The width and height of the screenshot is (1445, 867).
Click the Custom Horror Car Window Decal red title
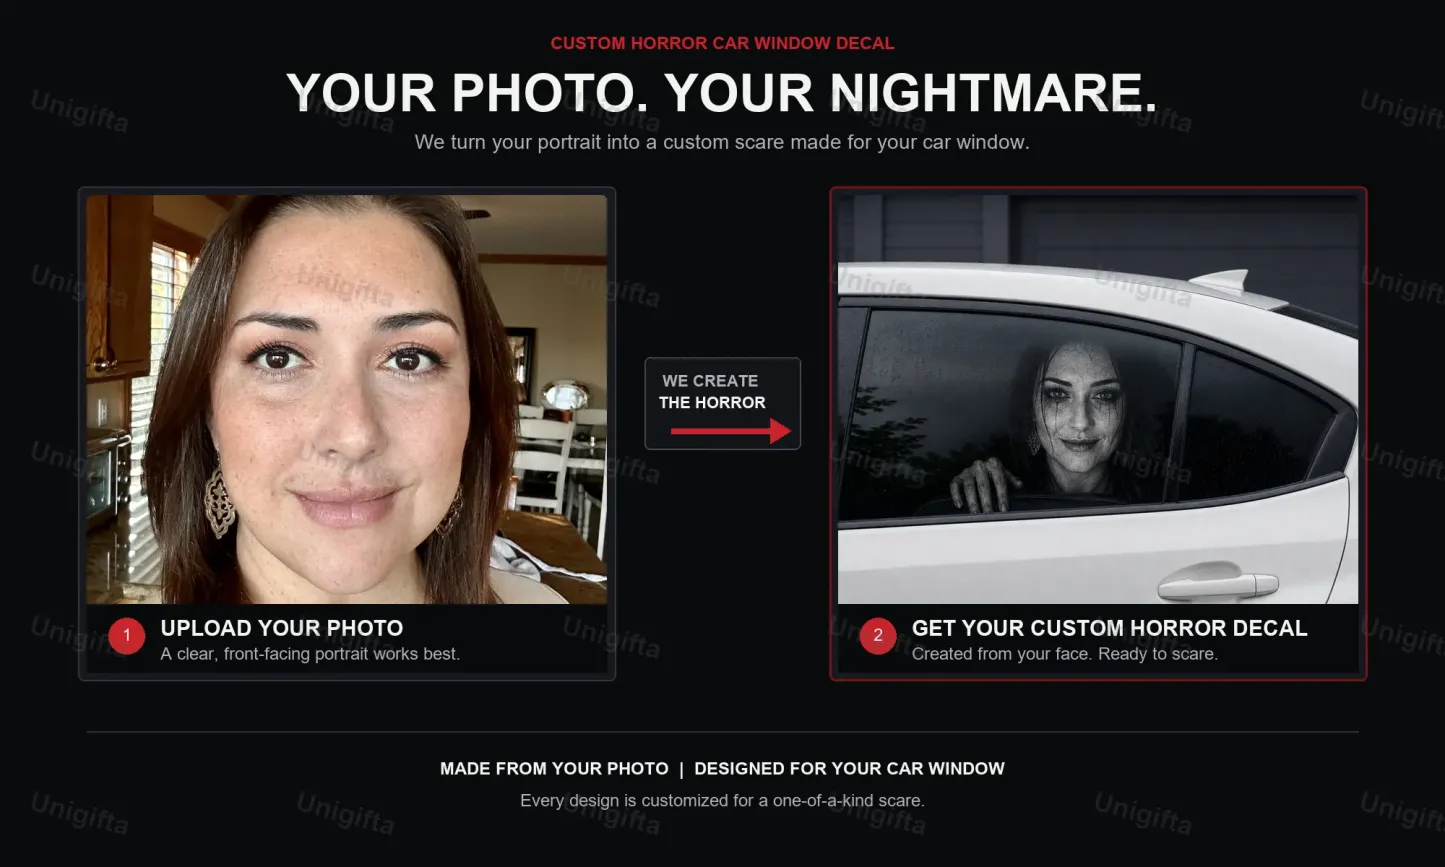click(722, 43)
